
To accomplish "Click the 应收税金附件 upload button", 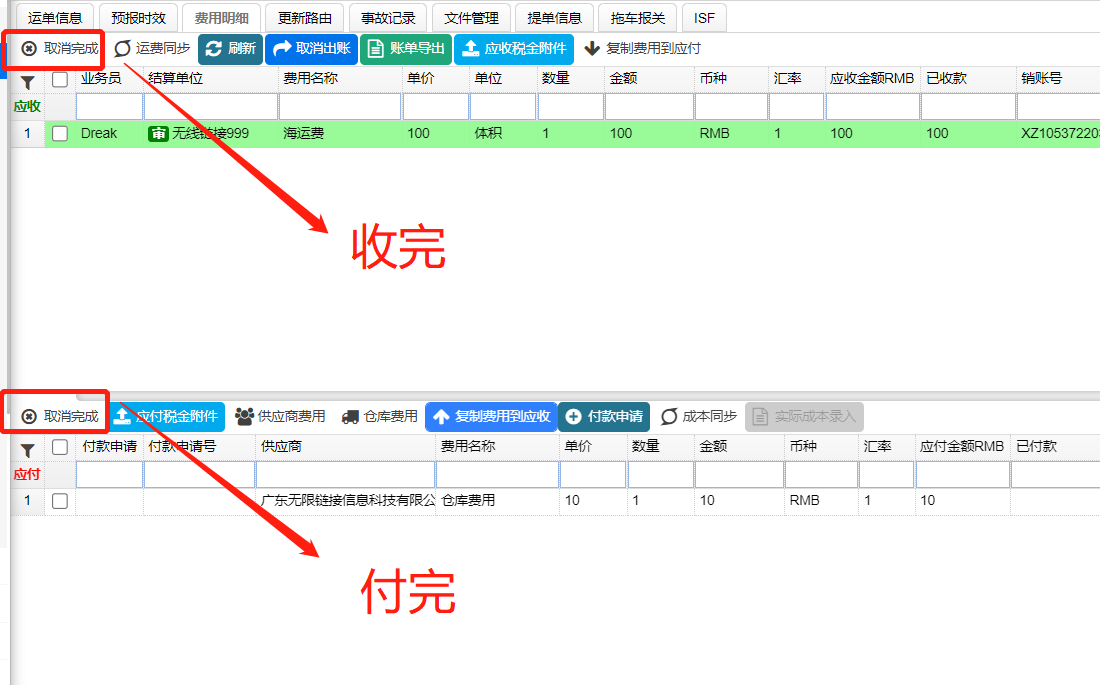I will [514, 48].
